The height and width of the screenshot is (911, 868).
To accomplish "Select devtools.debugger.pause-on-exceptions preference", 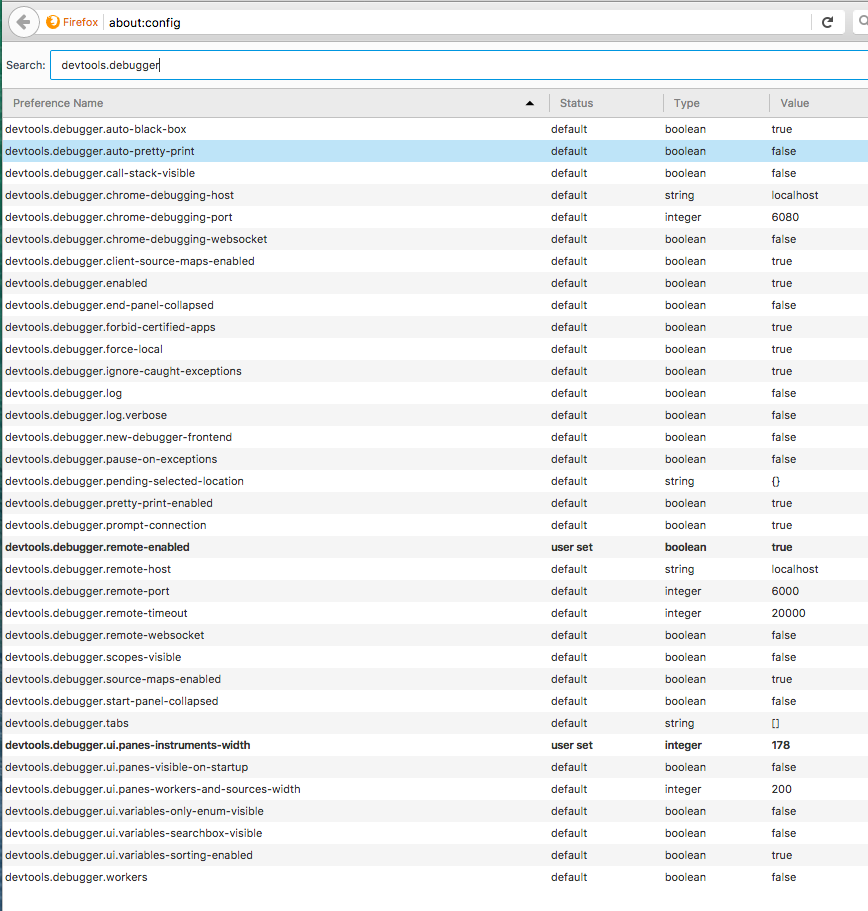I will (x=435, y=460).
